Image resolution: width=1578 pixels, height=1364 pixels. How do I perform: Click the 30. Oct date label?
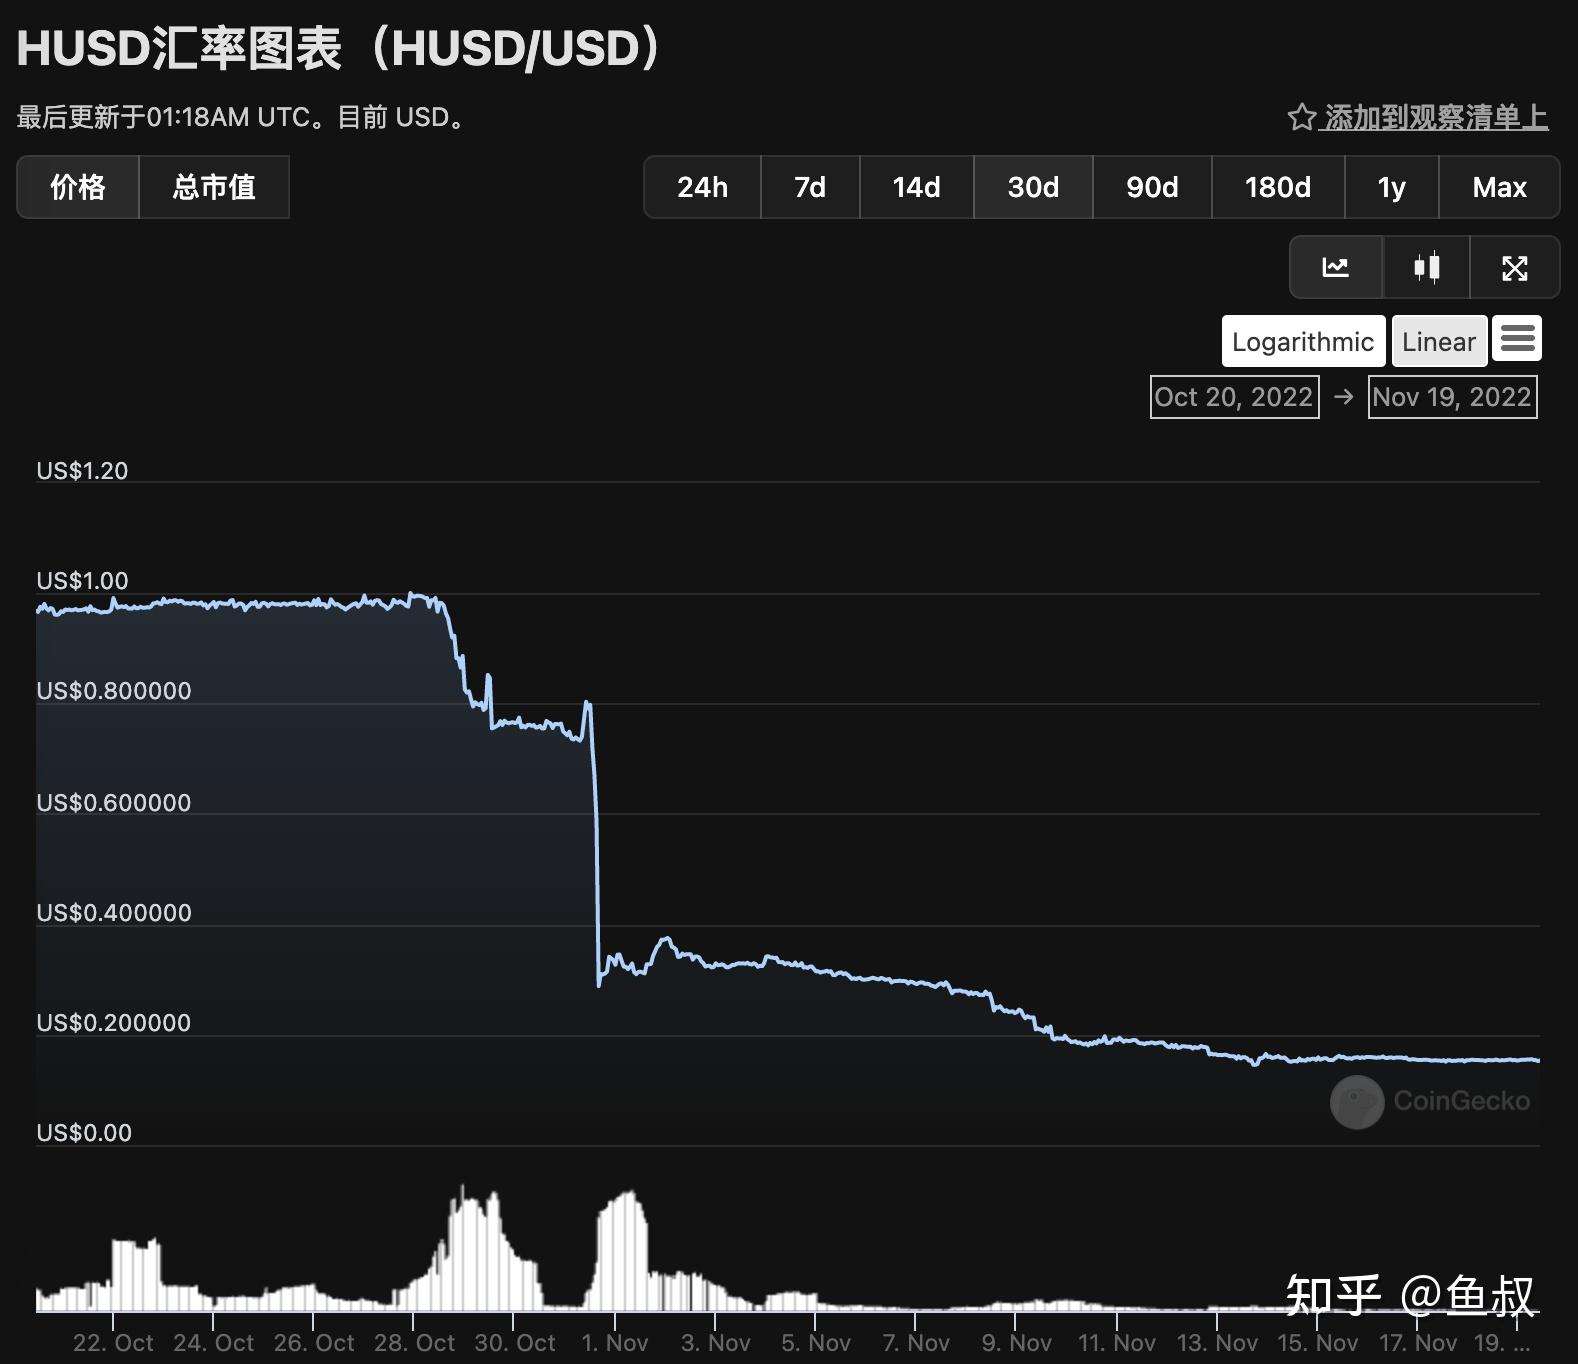pos(514,1343)
